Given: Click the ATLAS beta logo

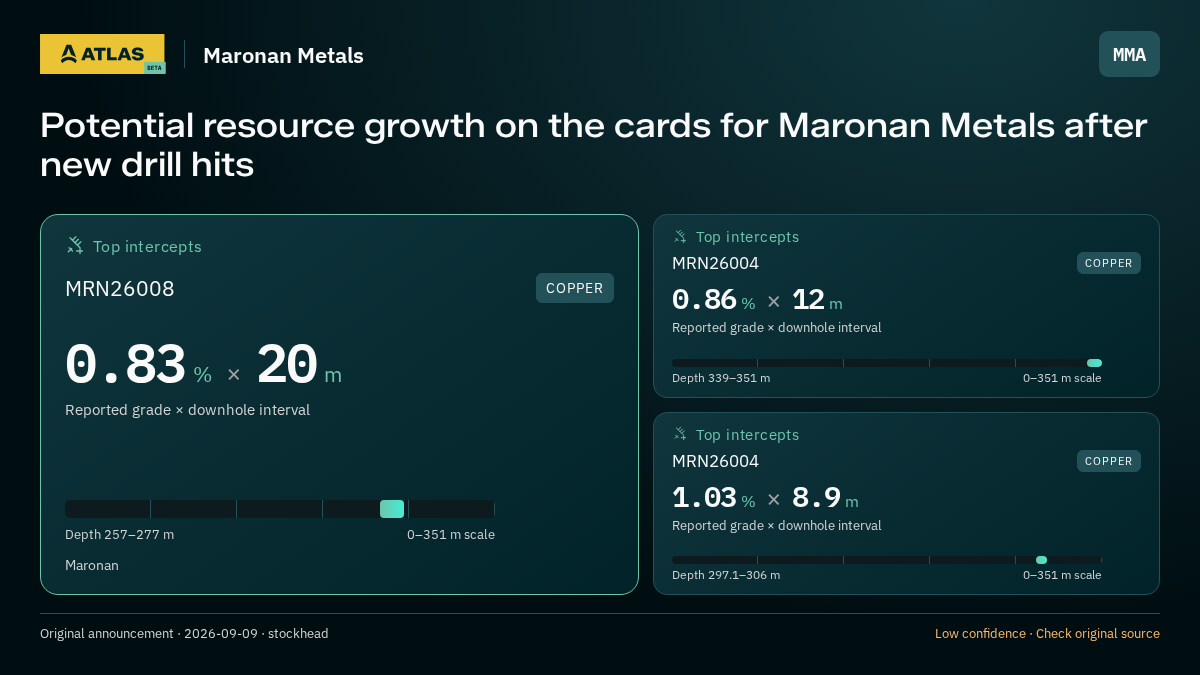Looking at the screenshot, I should 102,54.
